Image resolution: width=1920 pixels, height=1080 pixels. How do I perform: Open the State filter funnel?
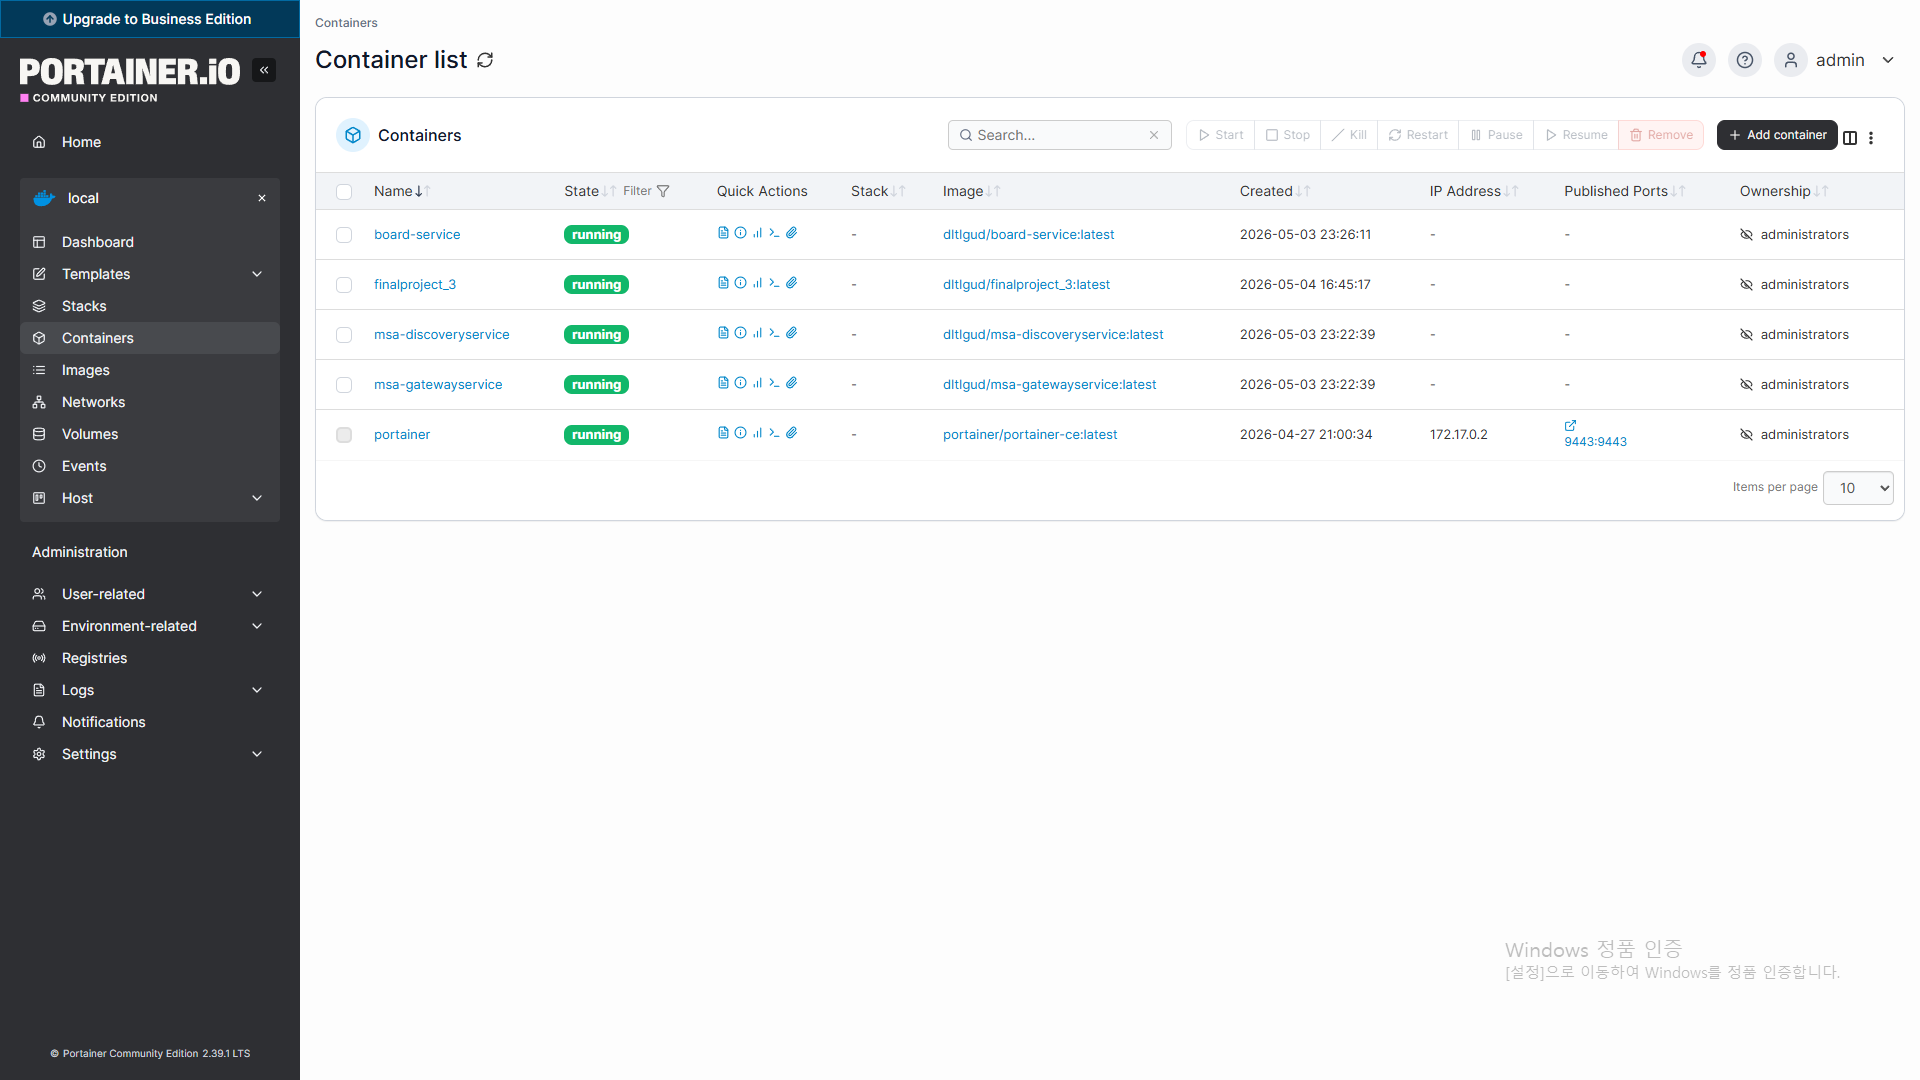coord(662,191)
